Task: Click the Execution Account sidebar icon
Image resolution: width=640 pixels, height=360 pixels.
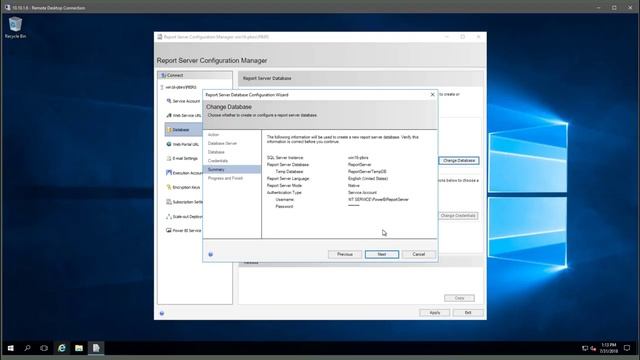Action: coord(169,173)
